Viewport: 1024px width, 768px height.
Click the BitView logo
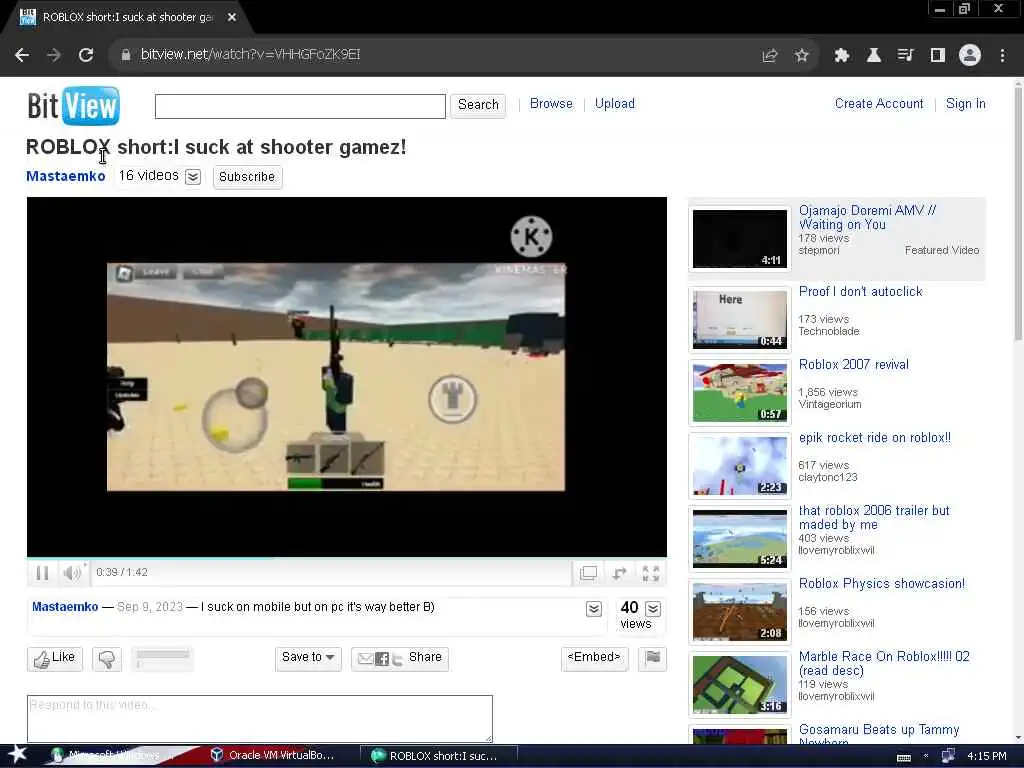click(x=73, y=106)
